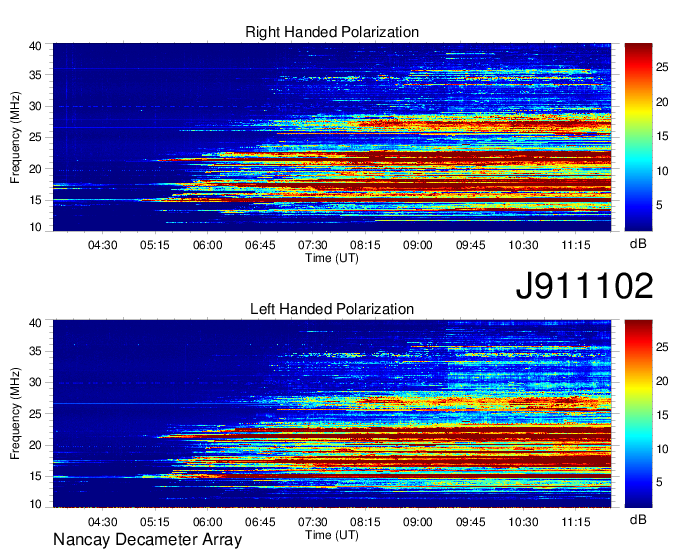Click 10 MHz frequency tick on Right Handed plot

pos(36,227)
